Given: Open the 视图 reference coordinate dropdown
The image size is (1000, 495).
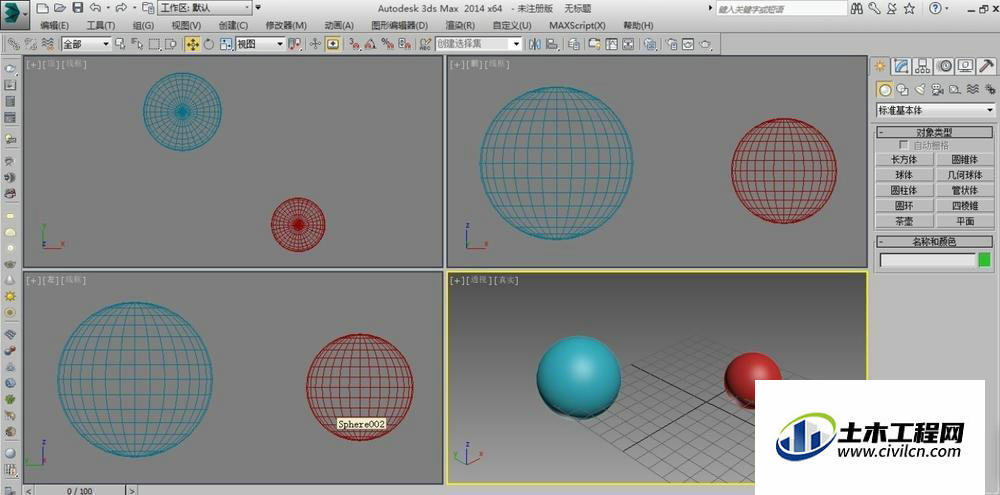Looking at the screenshot, I should (260, 44).
